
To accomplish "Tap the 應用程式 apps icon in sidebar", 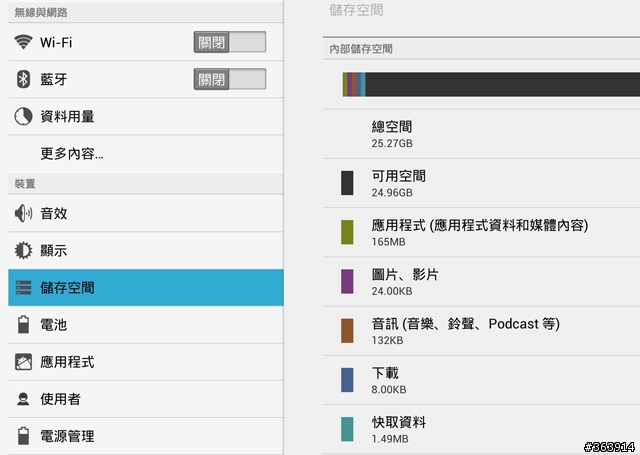I will click(23, 362).
